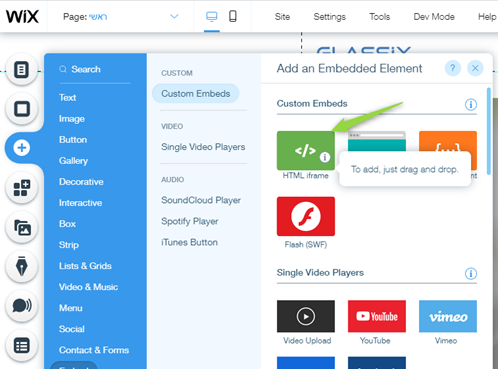498x369 pixels.
Task: Open the Dev Mode menu
Action: tap(434, 17)
